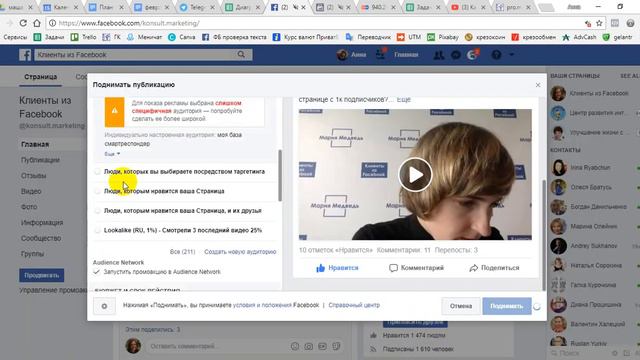Open 'Публикации' in the page sidebar
The width and height of the screenshot is (640, 360).
40,160
